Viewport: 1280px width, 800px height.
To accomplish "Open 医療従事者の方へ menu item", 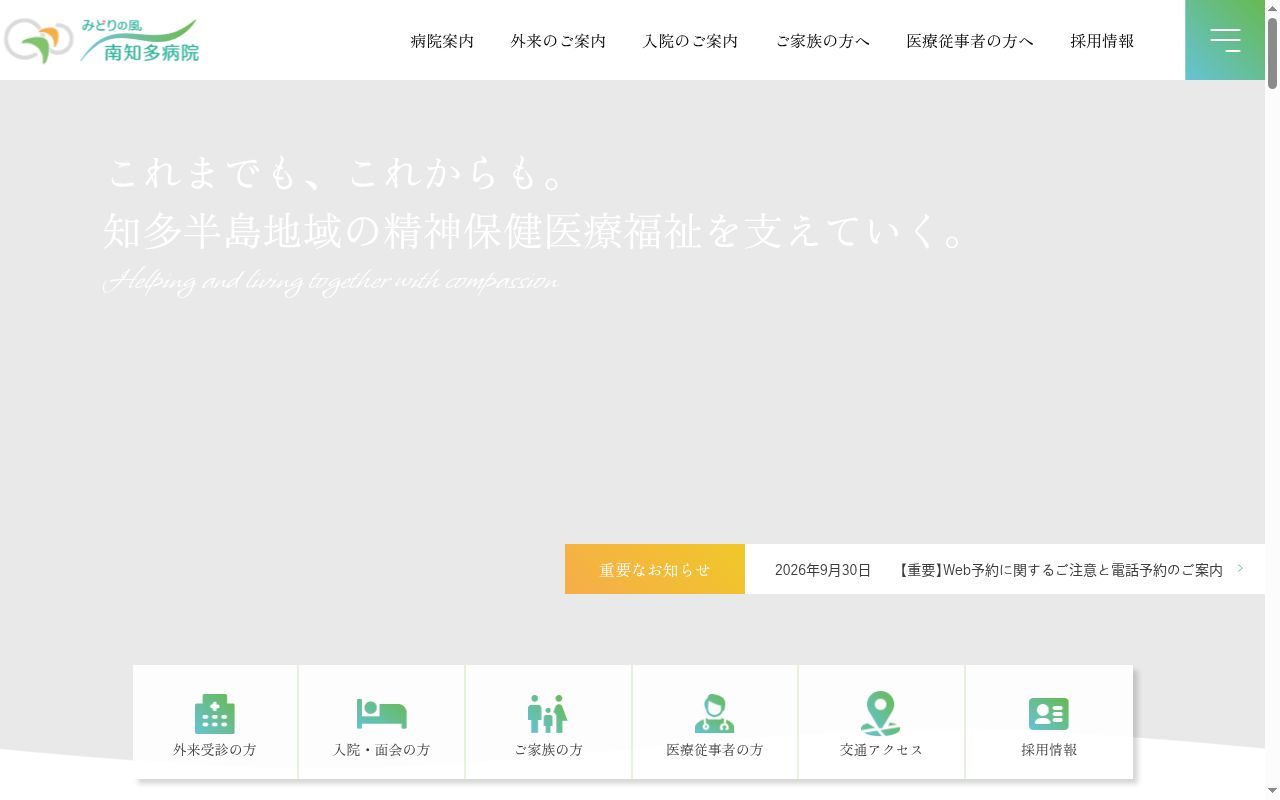I will click(970, 41).
